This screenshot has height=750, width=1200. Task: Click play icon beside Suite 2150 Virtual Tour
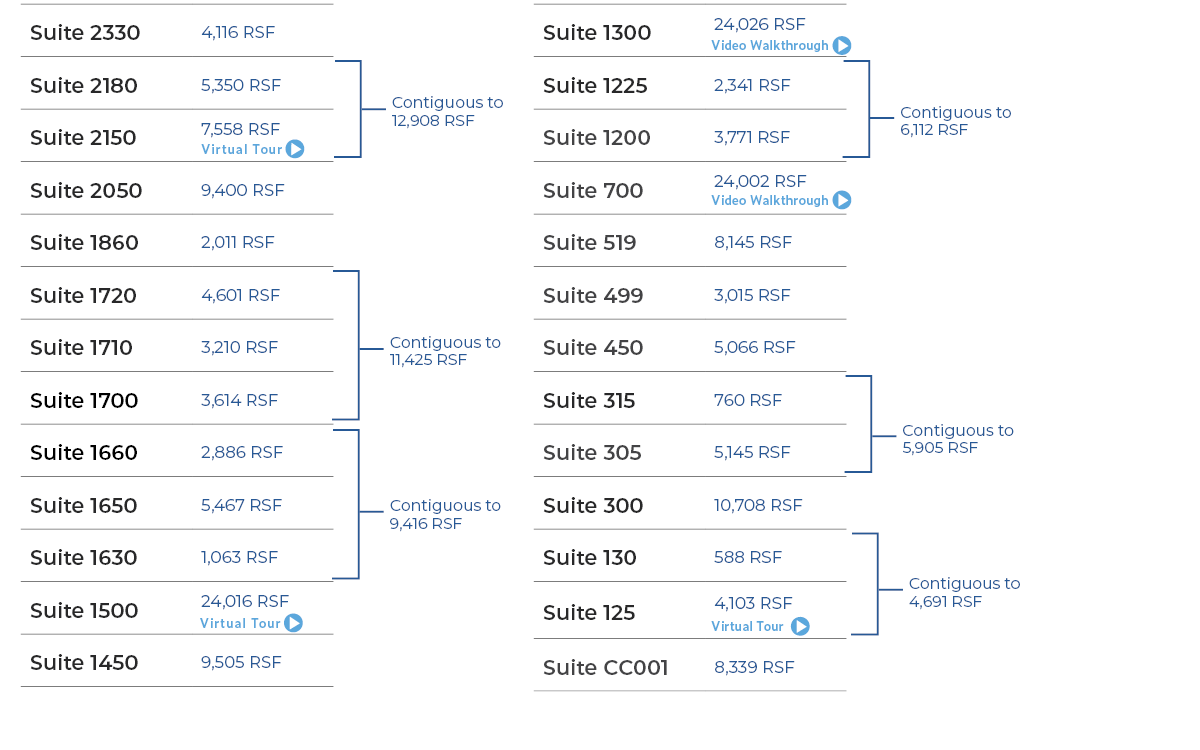click(x=295, y=149)
